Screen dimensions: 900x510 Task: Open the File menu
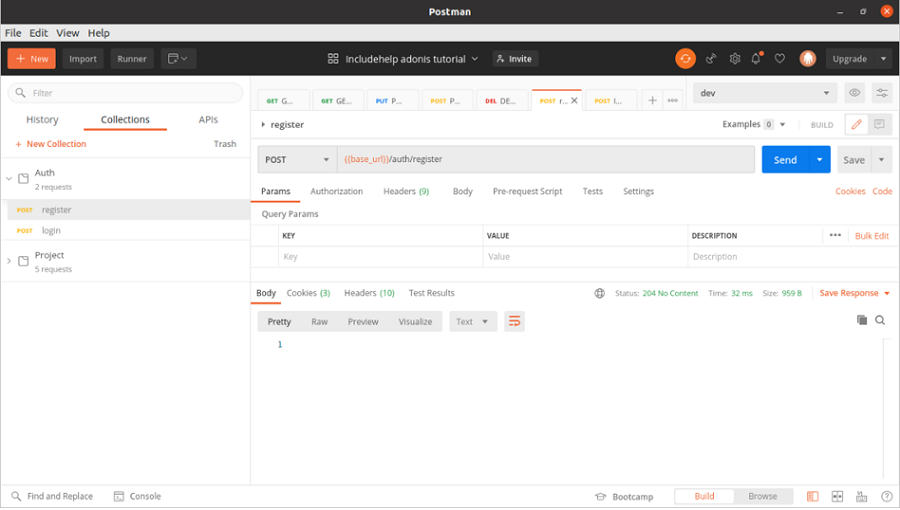(13, 33)
